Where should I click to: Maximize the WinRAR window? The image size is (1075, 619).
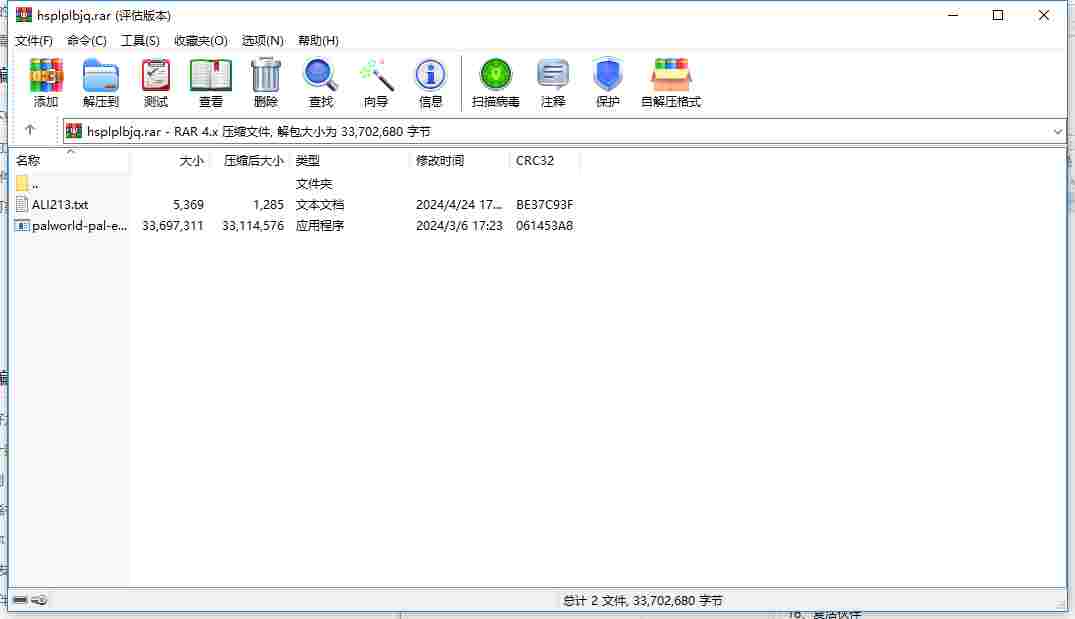998,15
